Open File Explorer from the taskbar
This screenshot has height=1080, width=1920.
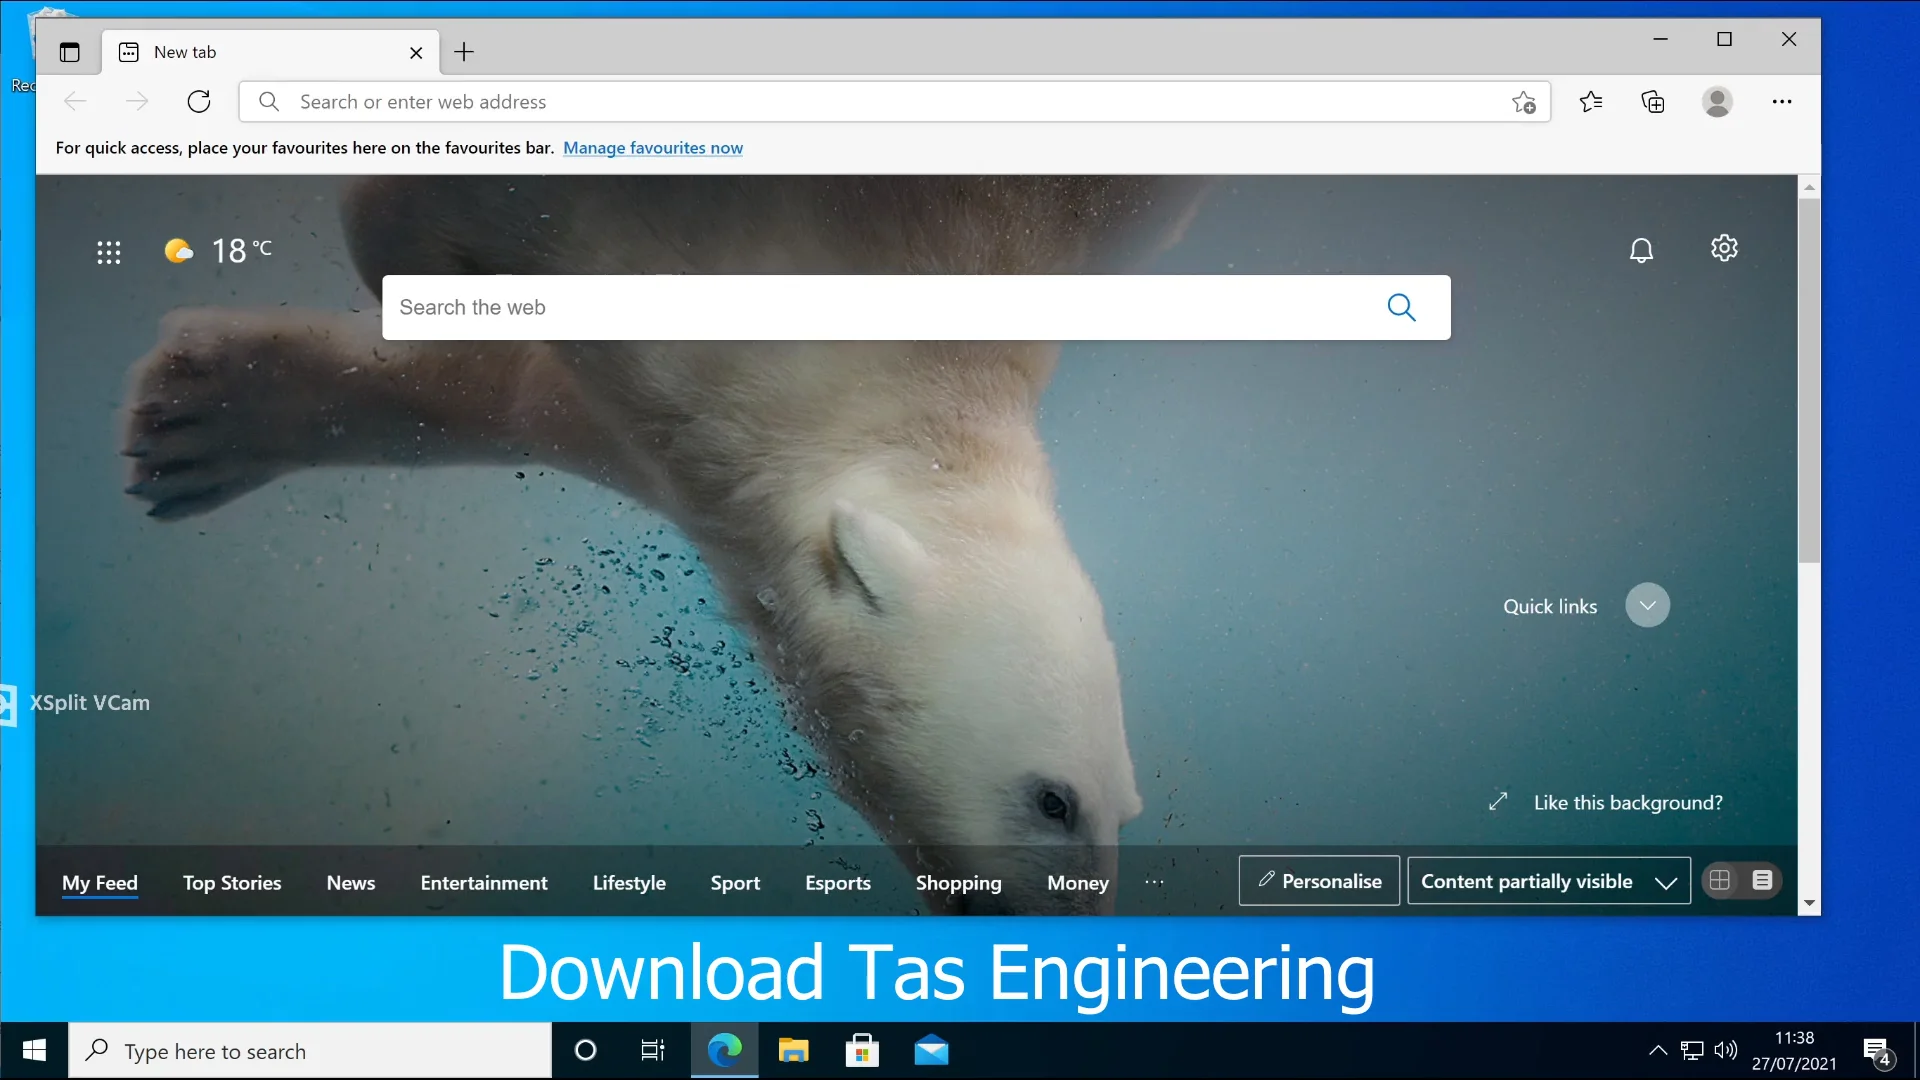coord(793,1050)
